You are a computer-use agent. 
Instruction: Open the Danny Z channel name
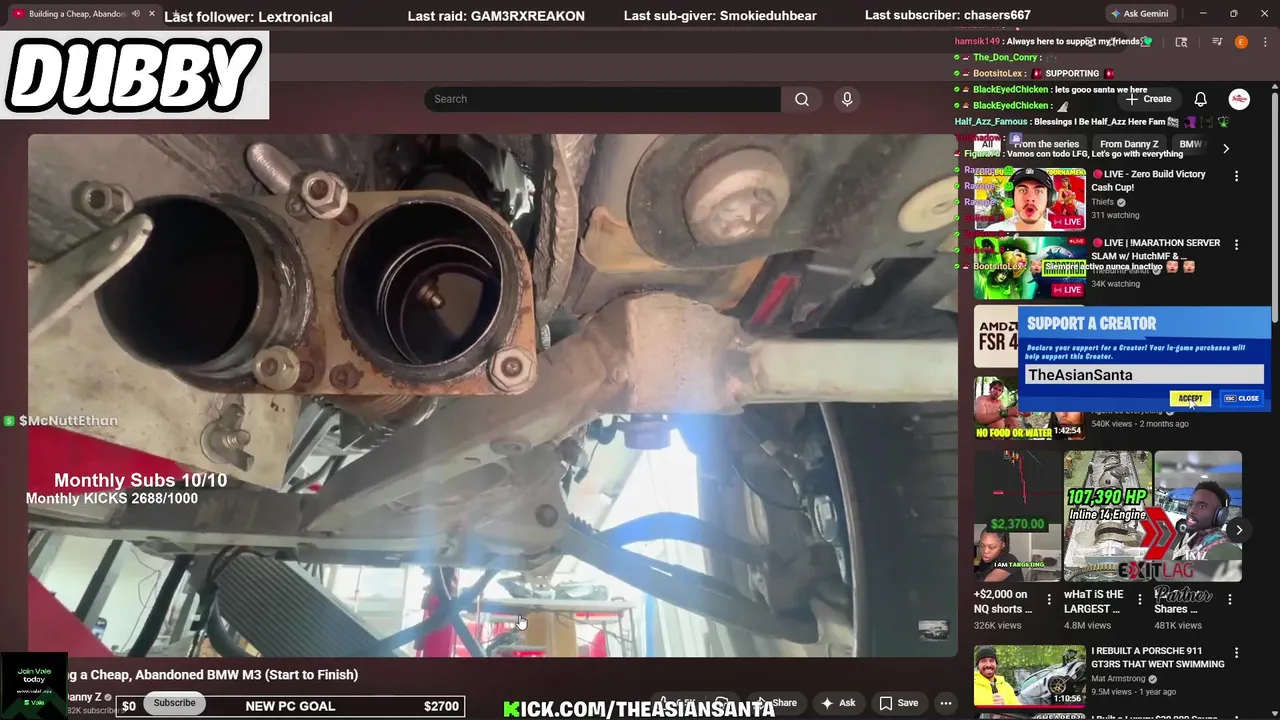click(x=83, y=697)
